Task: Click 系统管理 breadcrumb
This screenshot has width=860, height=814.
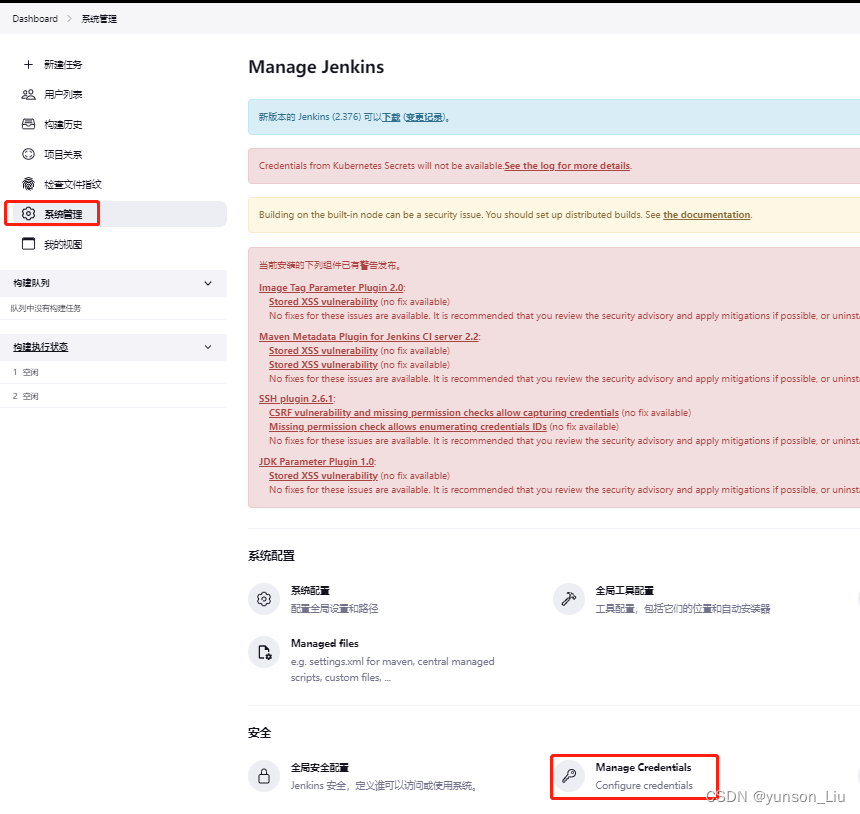Action: coord(99,19)
